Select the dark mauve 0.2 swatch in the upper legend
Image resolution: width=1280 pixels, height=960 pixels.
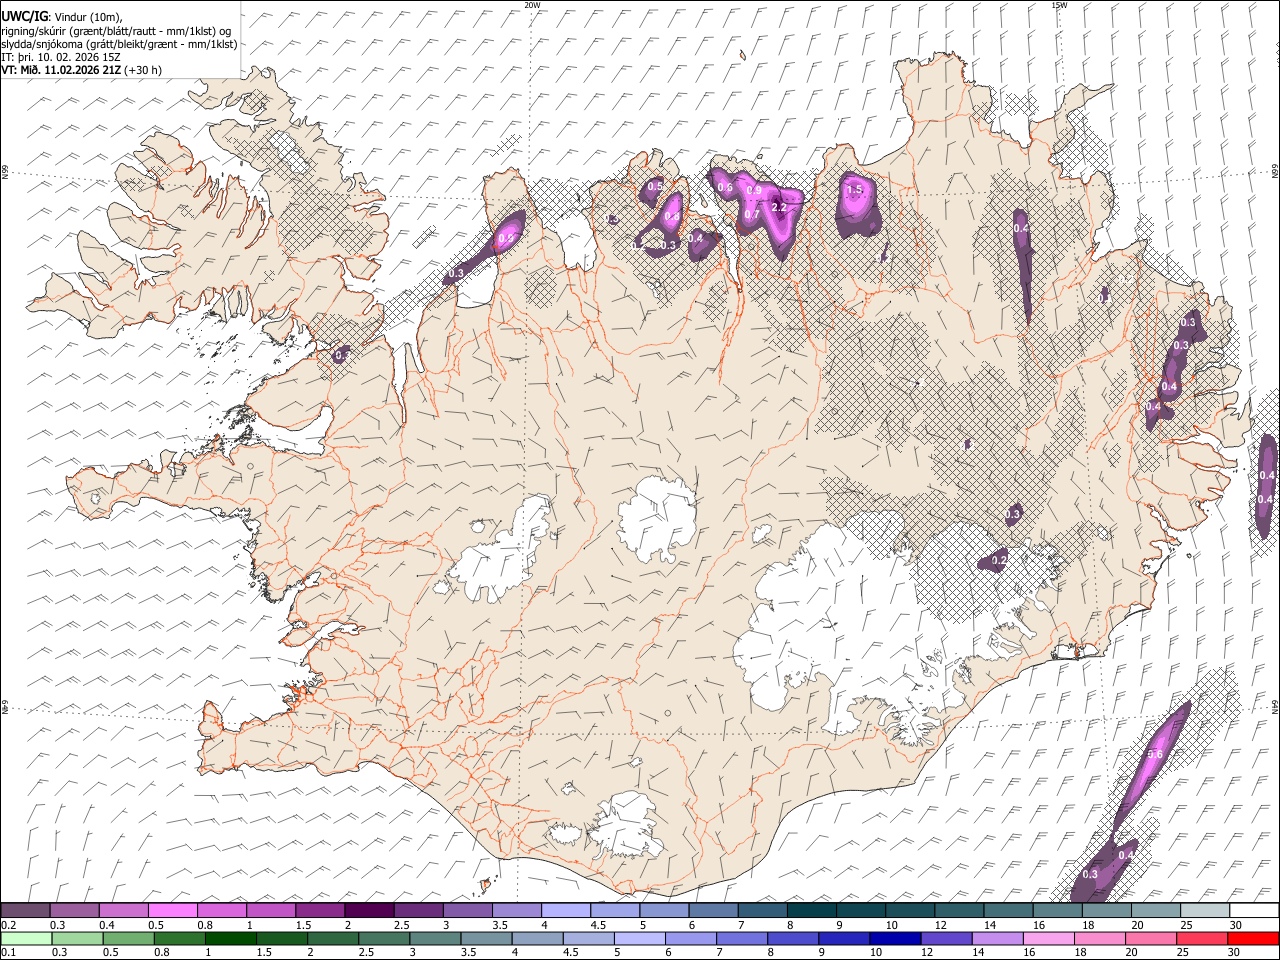tap(25, 911)
